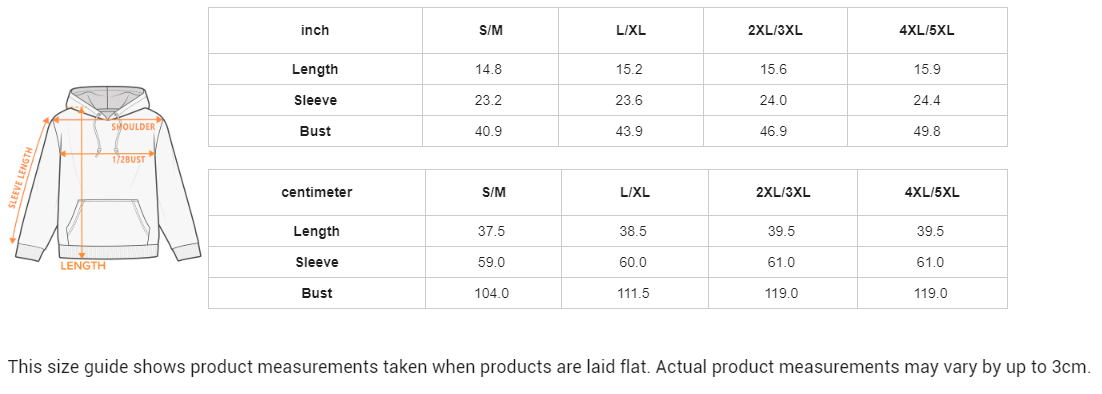Click the Bust row label in inch table
This screenshot has height=394, width=1102.
315,131
